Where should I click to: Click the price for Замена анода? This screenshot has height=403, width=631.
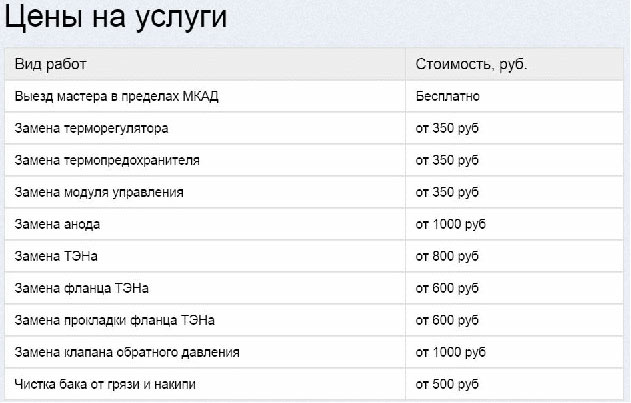tap(451, 224)
